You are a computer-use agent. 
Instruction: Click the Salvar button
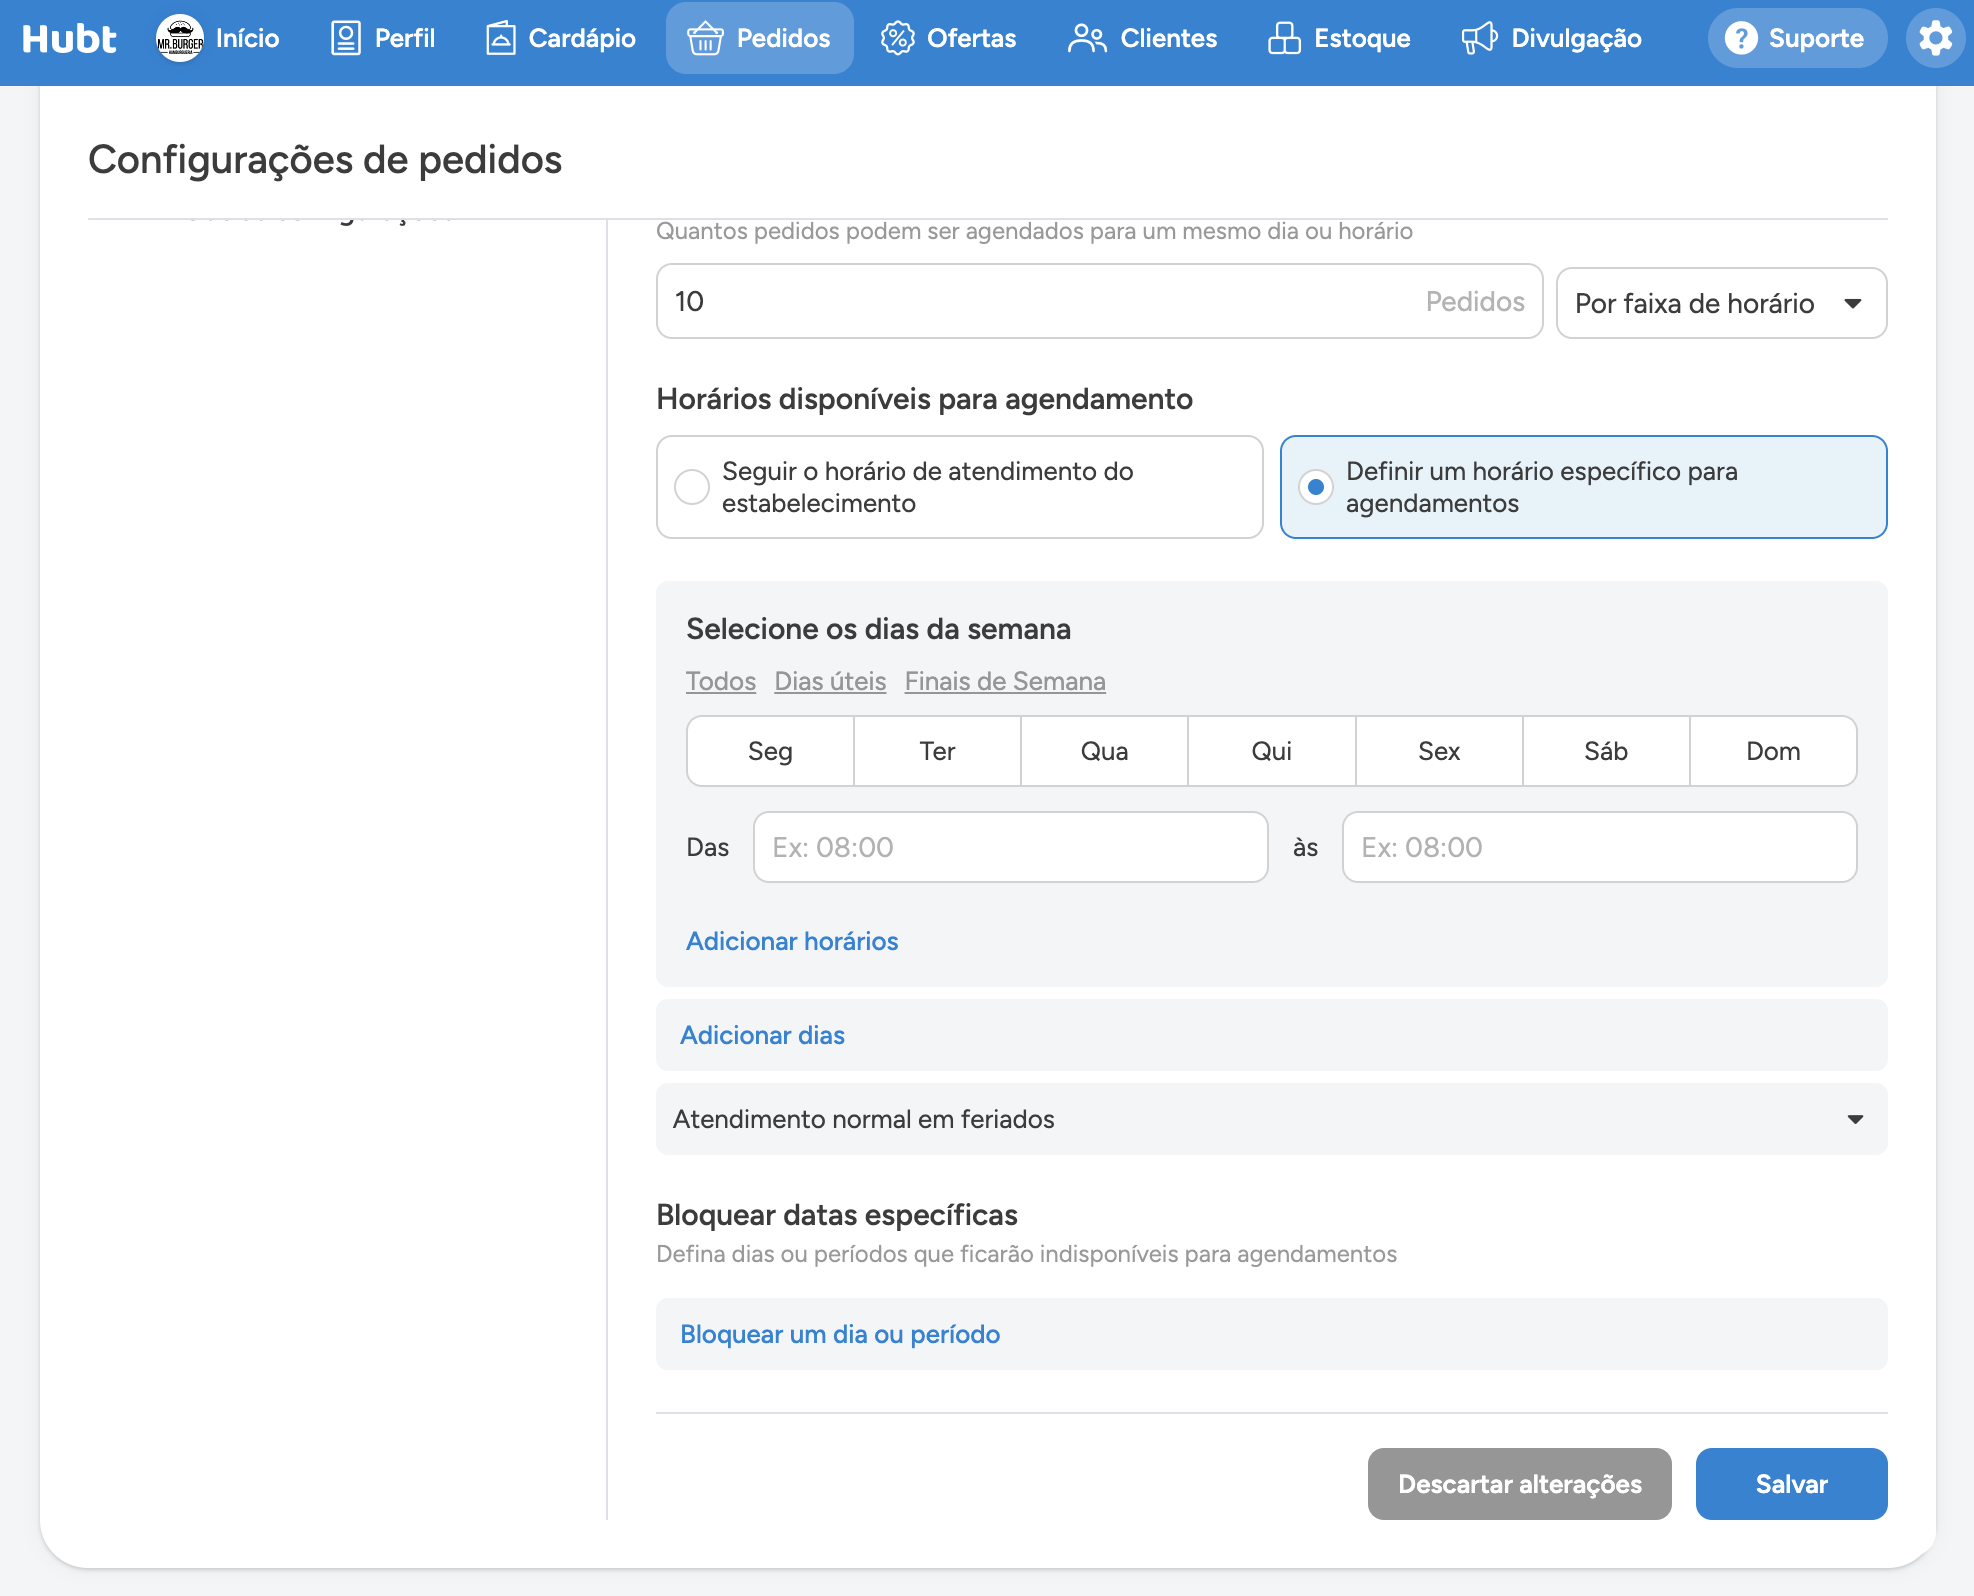point(1791,1484)
